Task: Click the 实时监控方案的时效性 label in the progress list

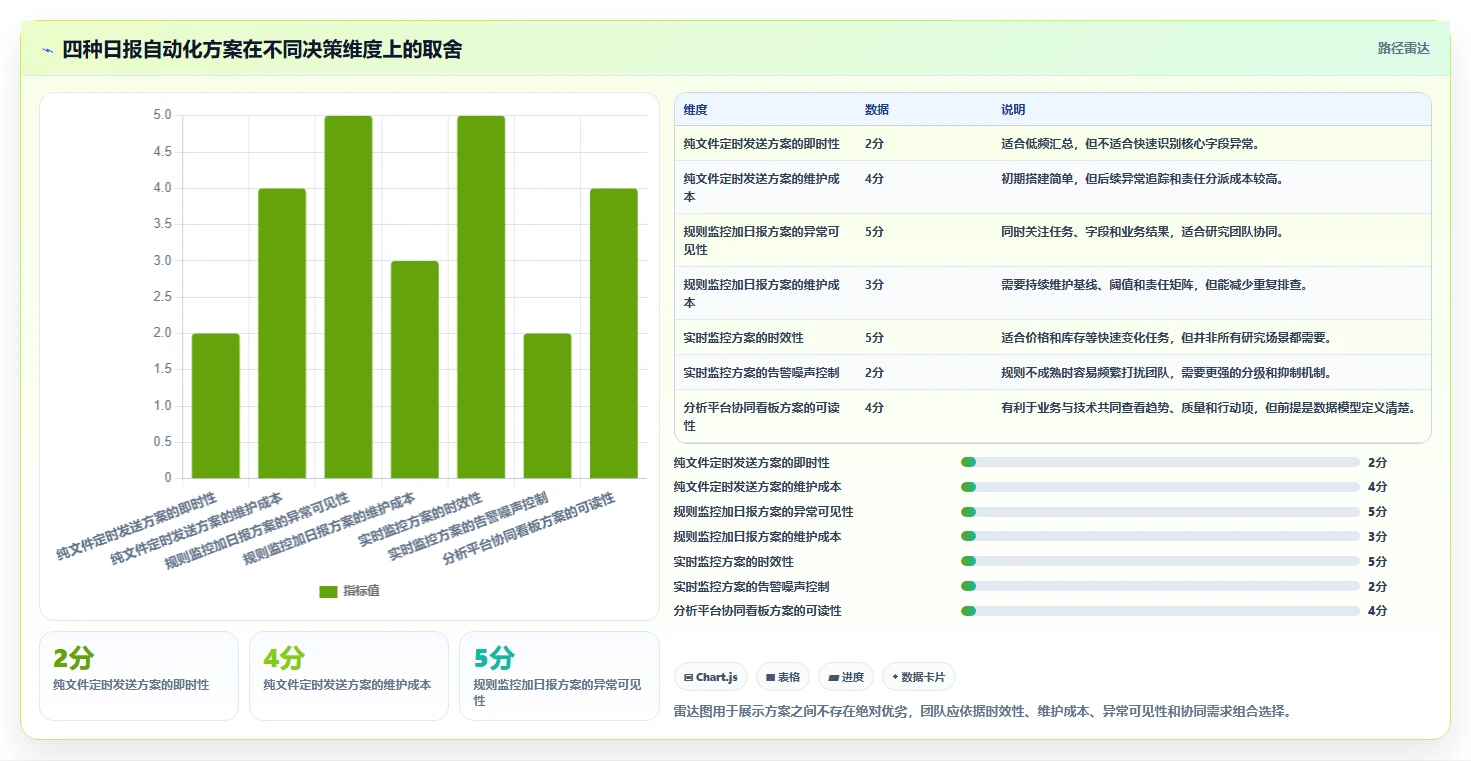Action: pyautogui.click(x=734, y=562)
